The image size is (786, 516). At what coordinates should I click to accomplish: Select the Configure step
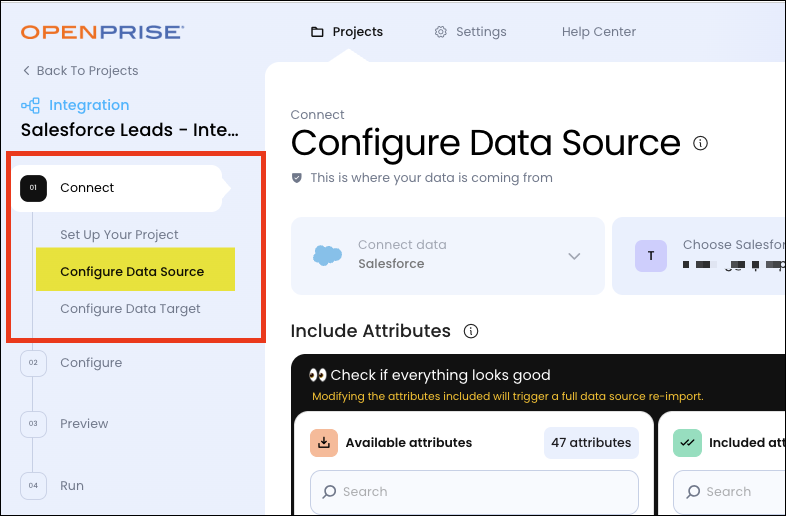tap(91, 363)
